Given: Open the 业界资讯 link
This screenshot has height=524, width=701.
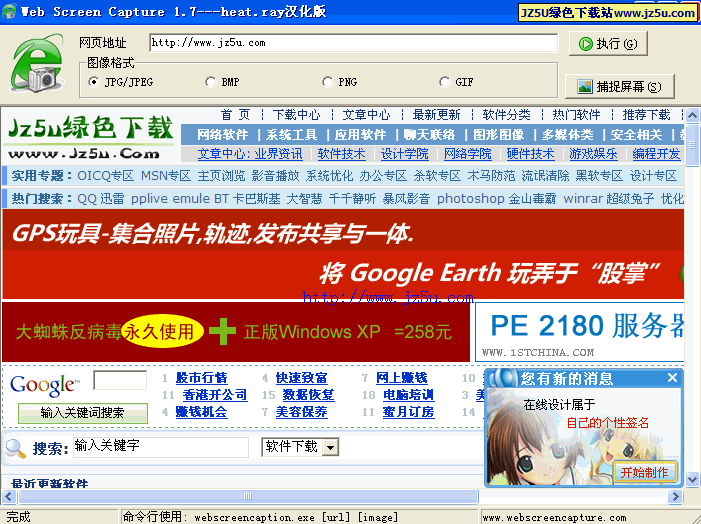Looking at the screenshot, I should pyautogui.click(x=279, y=154).
